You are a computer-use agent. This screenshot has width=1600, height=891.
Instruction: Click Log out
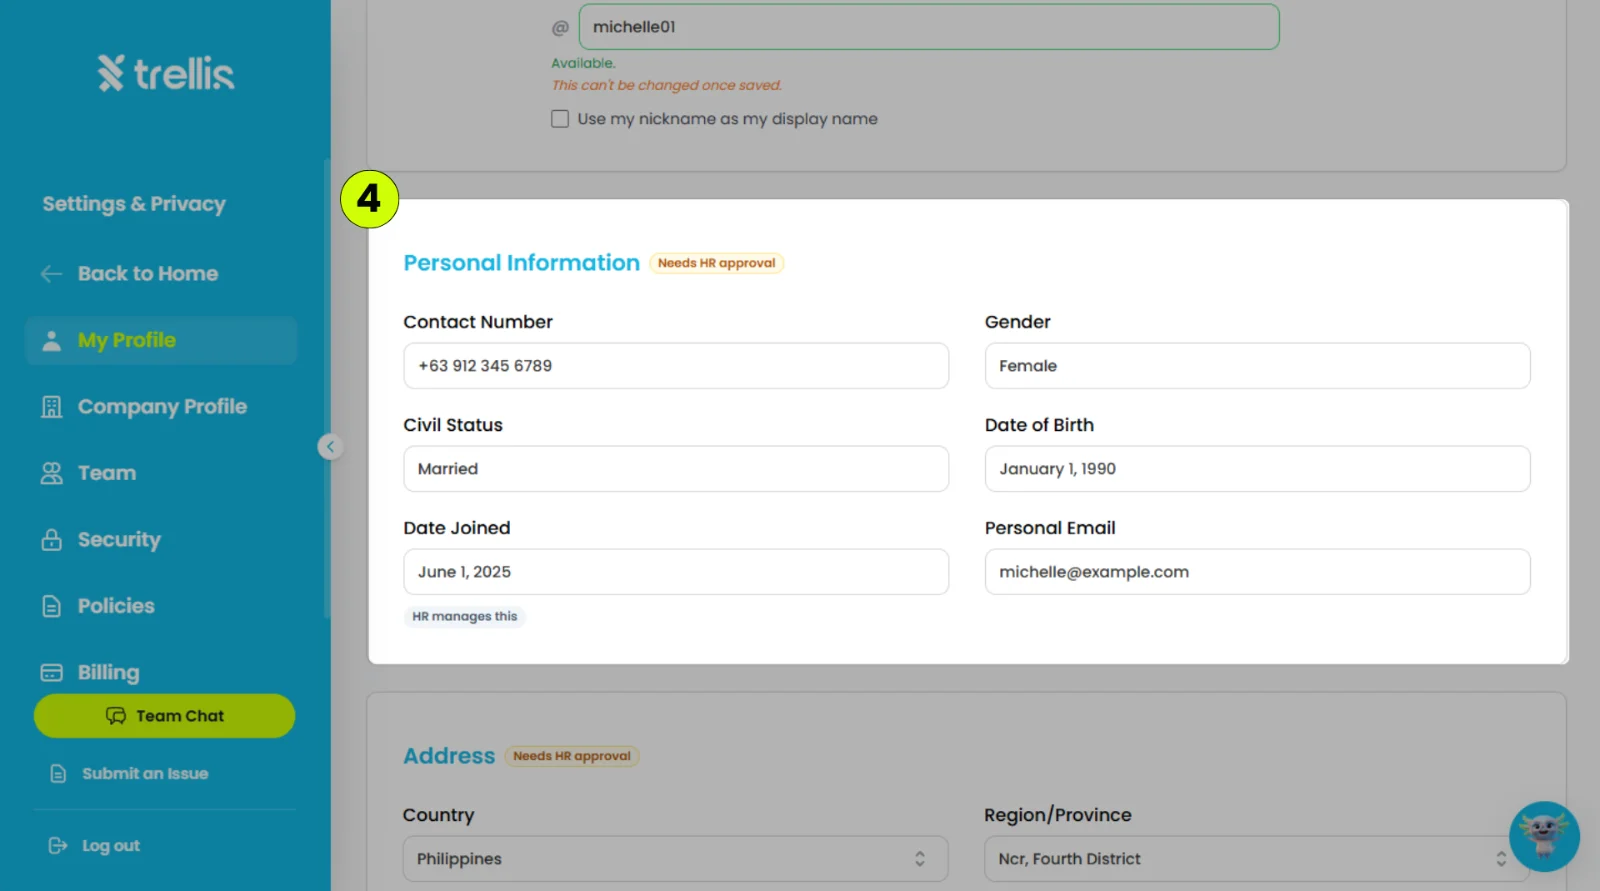coord(111,846)
